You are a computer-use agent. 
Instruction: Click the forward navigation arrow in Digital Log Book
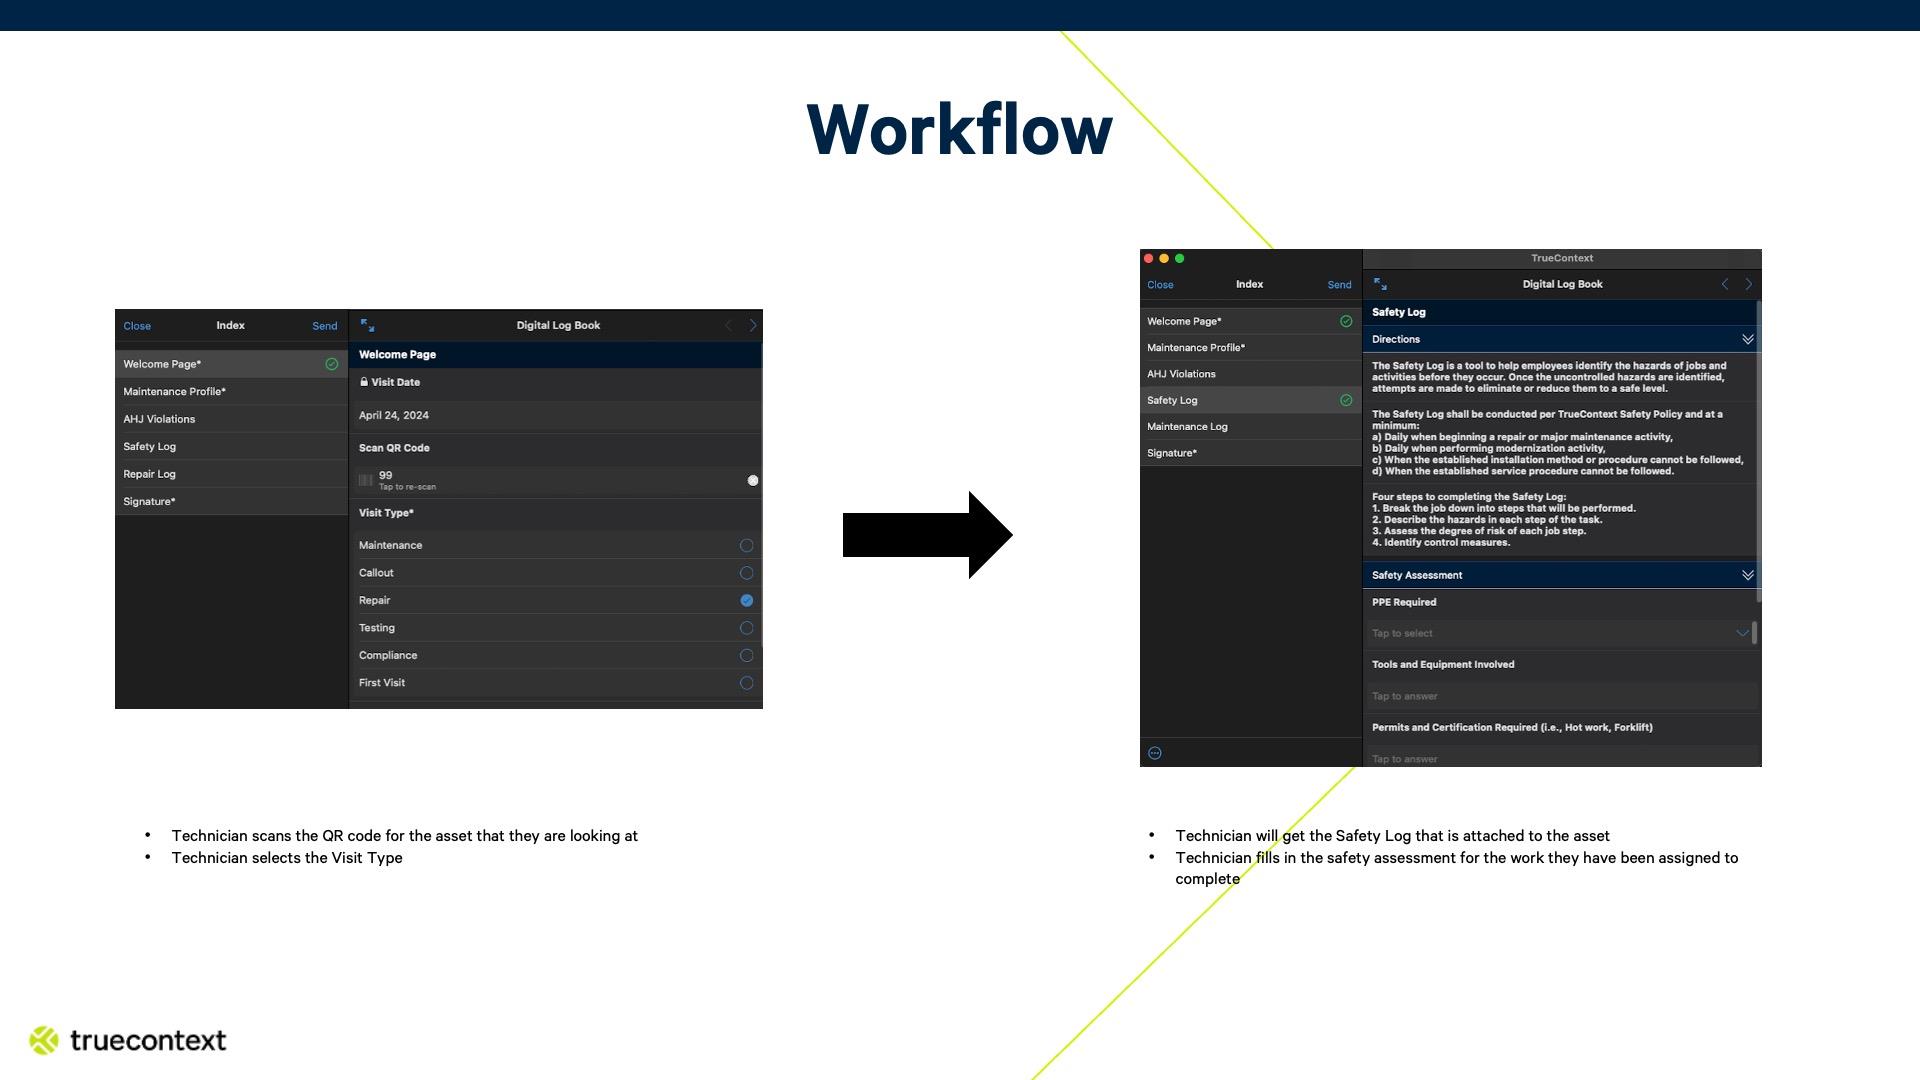(753, 325)
